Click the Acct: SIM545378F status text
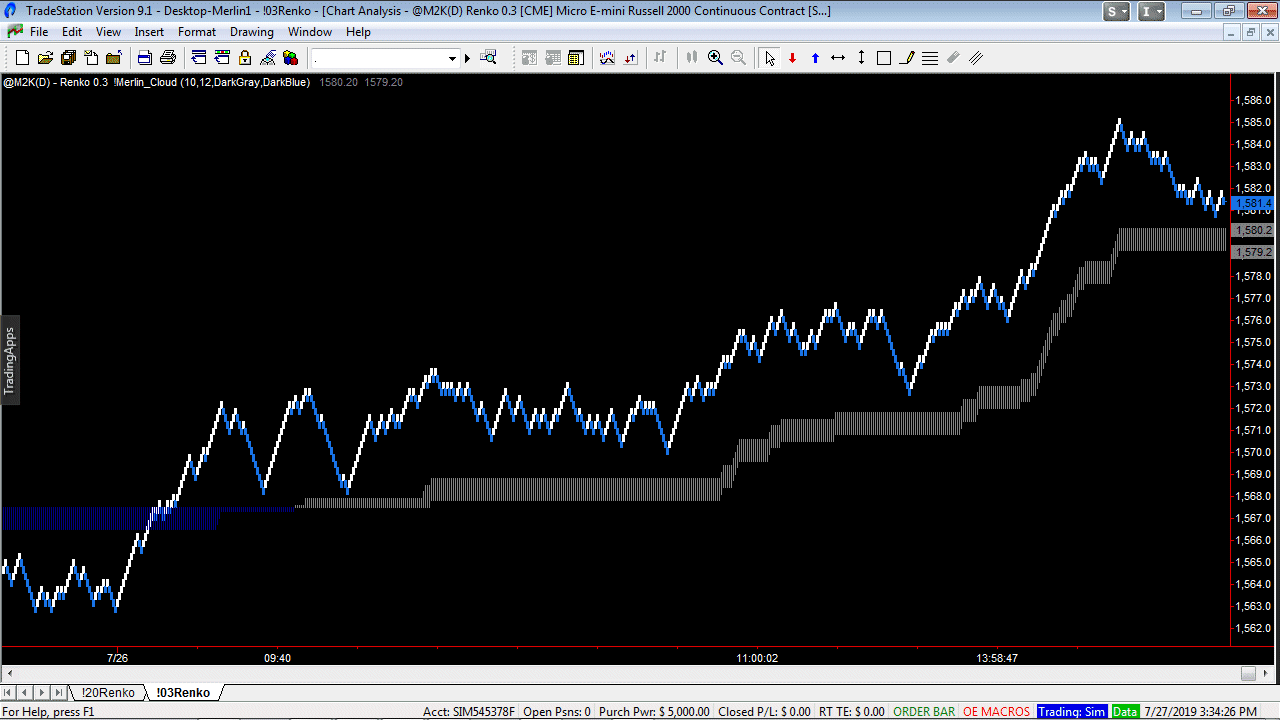Viewport: 1280px width, 720px height. coord(468,712)
